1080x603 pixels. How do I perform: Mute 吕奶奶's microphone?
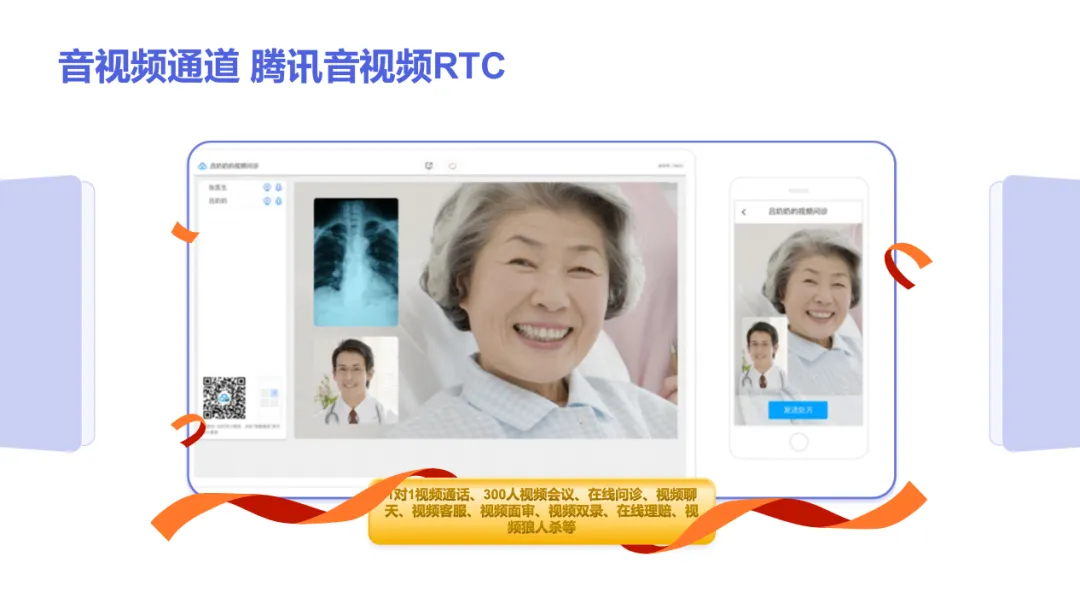tap(278, 201)
